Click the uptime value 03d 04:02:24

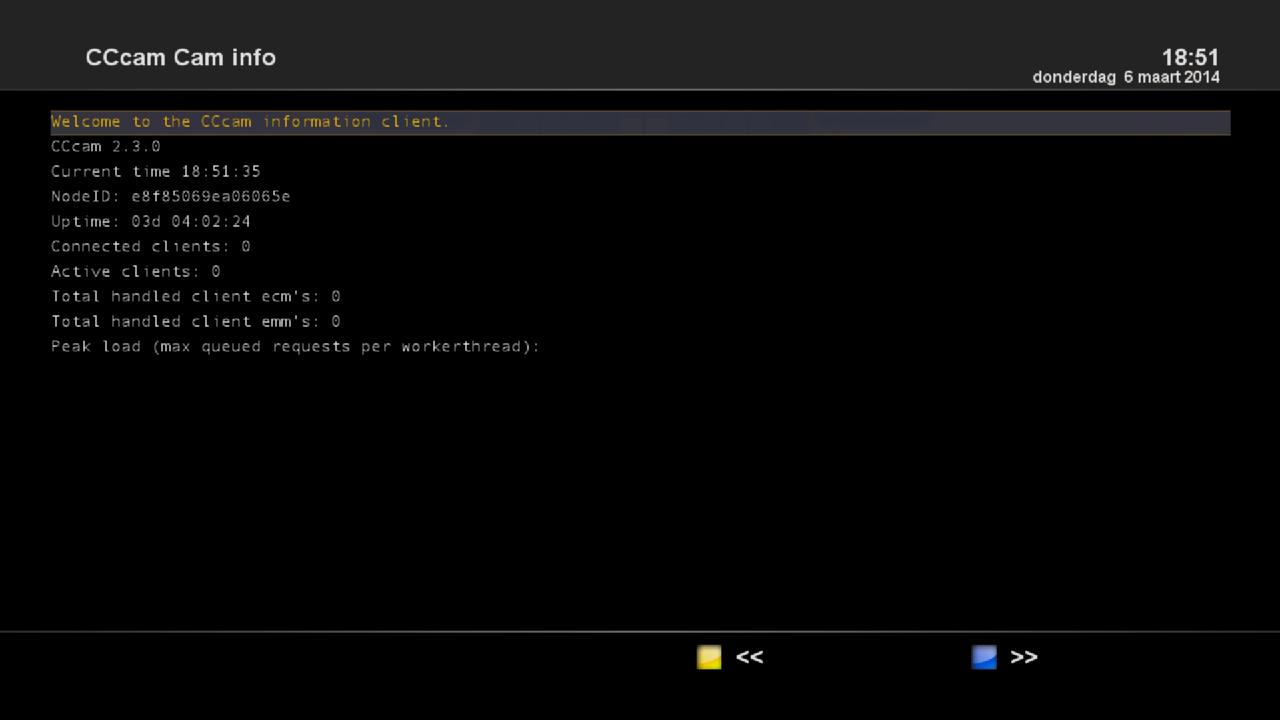point(191,222)
